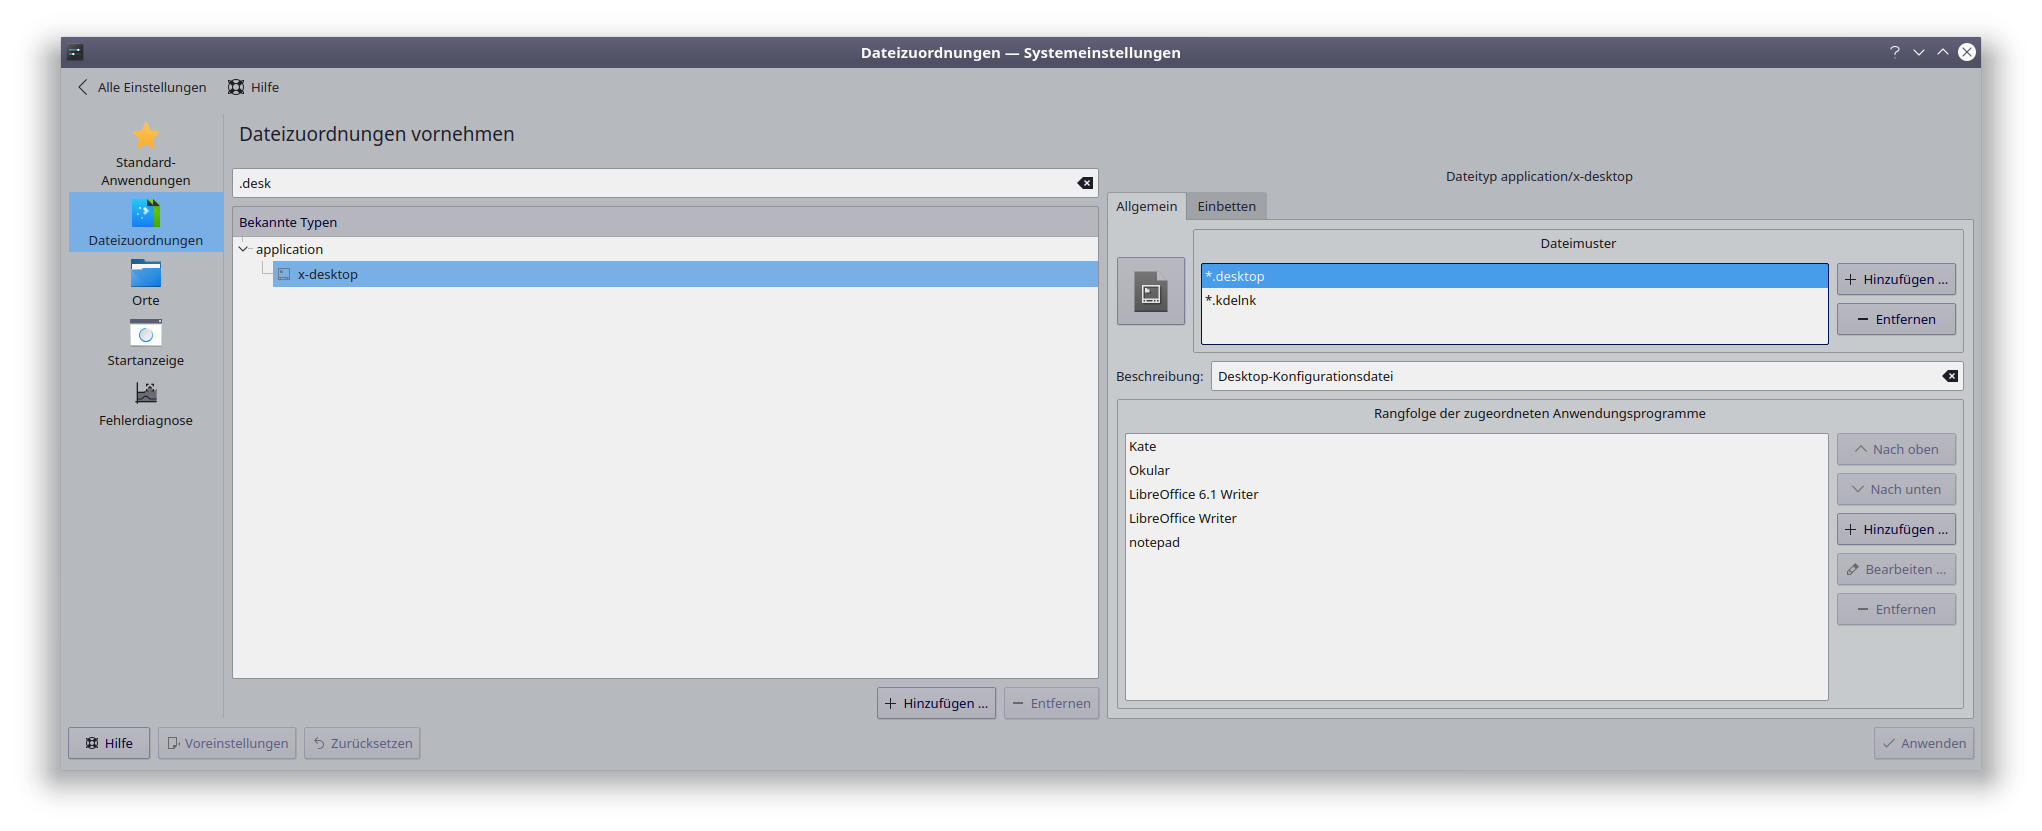The width and height of the screenshot is (2042, 831).
Task: Minimize the Systemeinstellungen window
Action: 1919,52
